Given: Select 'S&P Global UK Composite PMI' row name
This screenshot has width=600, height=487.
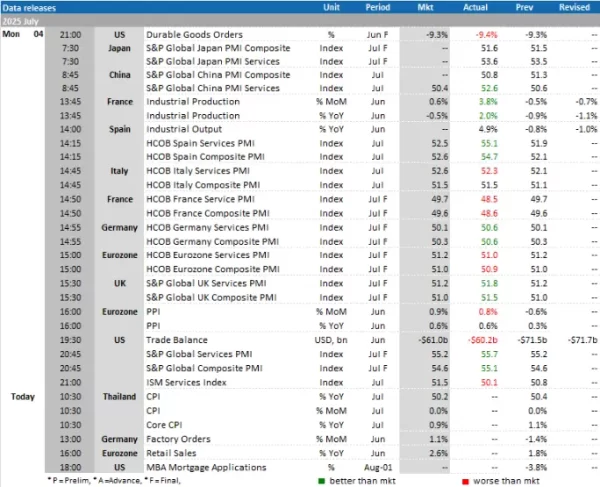Looking at the screenshot, I should pos(211,298).
